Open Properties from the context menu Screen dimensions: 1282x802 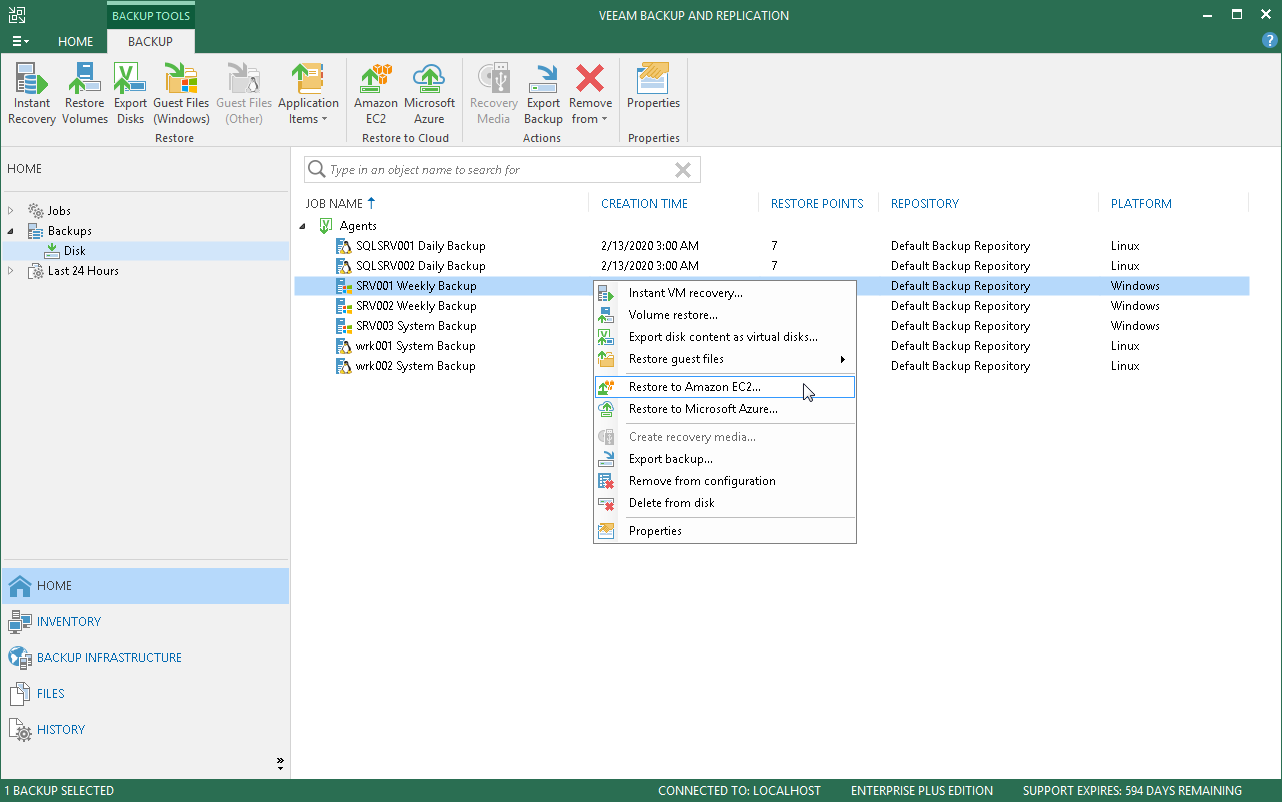coord(725,531)
